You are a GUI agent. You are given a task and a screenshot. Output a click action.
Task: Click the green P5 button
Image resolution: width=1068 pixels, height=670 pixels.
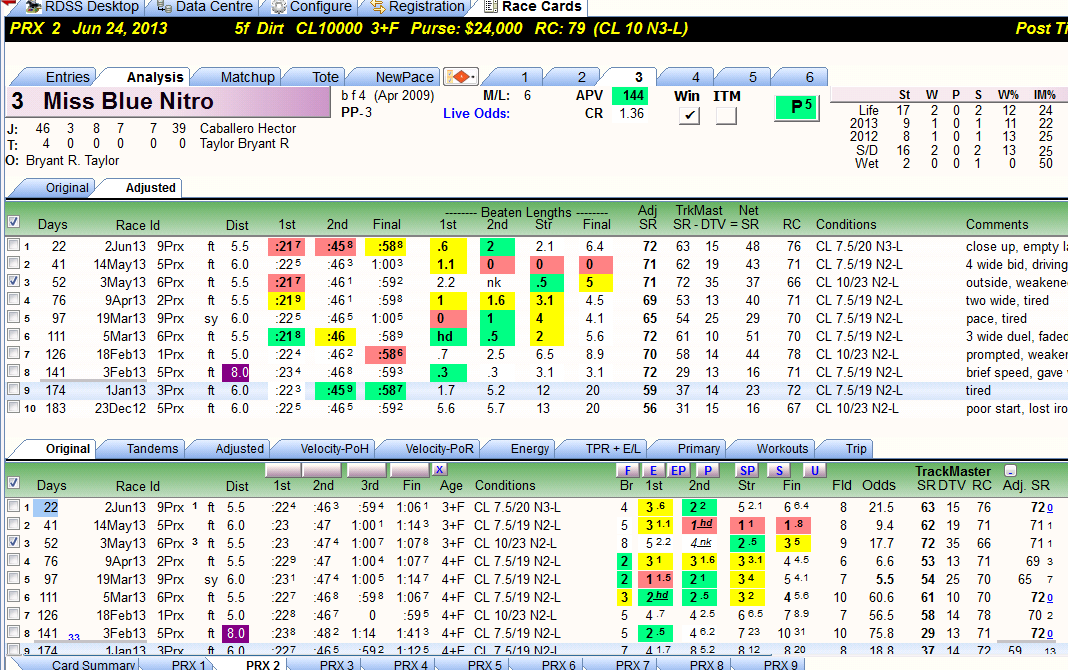pos(797,107)
